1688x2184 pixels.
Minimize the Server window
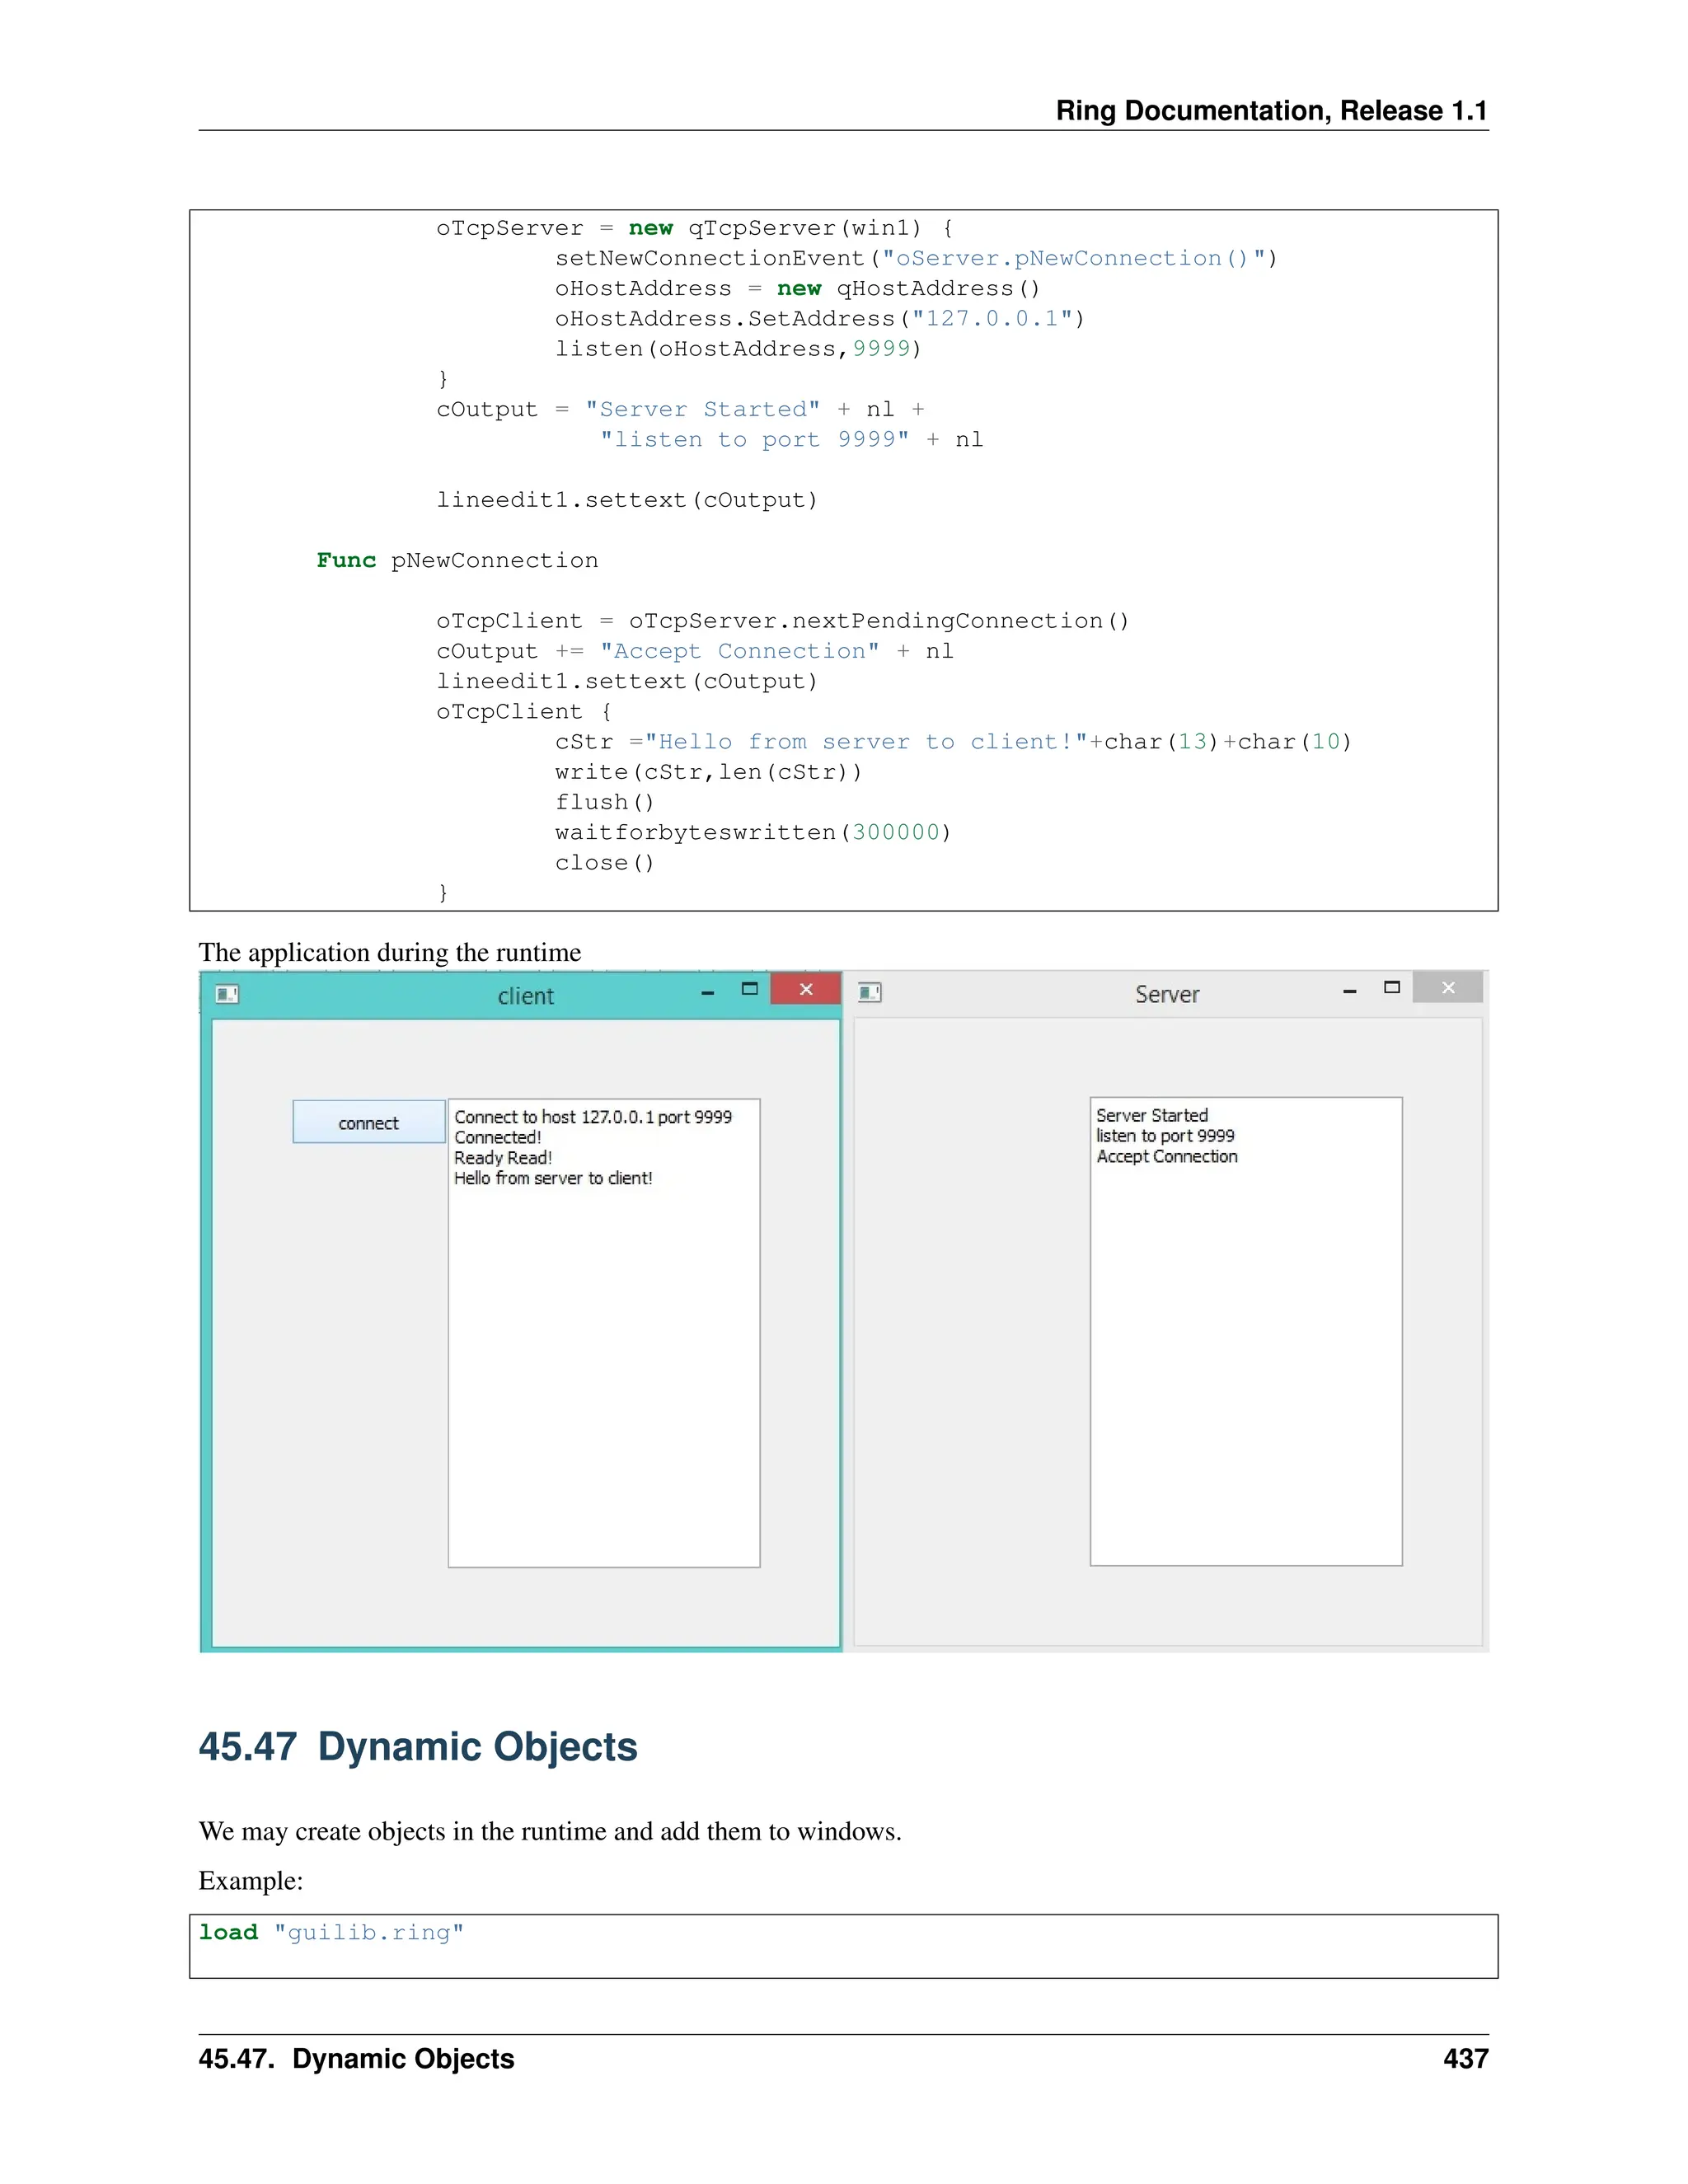click(x=1350, y=990)
